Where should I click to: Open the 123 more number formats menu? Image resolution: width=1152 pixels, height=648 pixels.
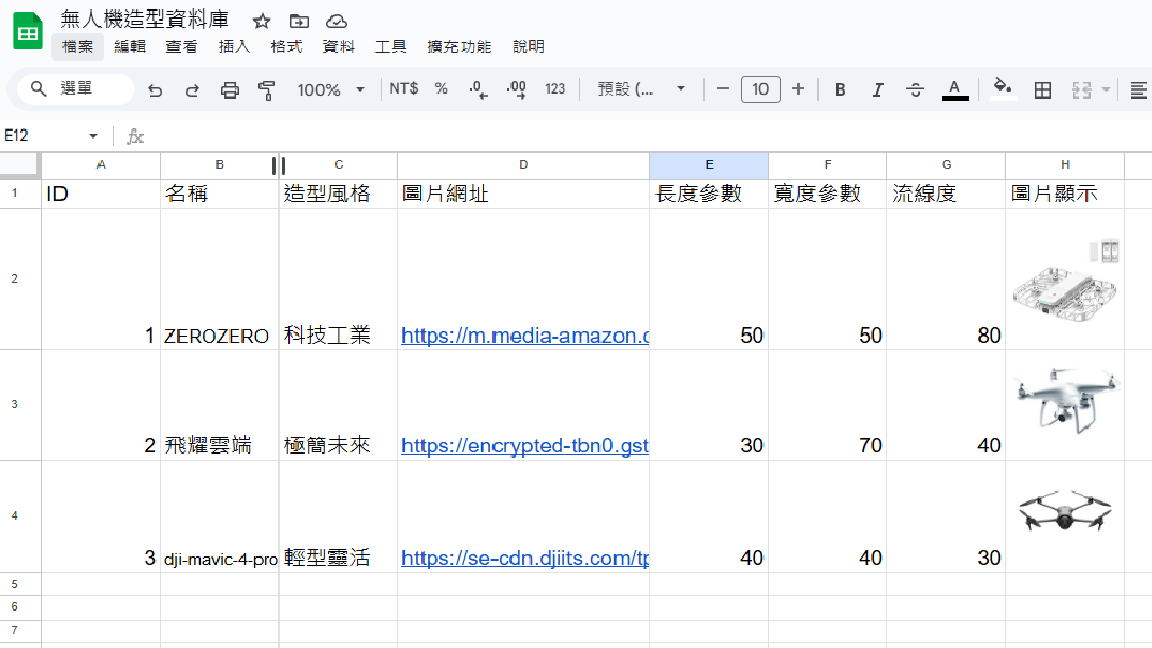click(x=555, y=89)
